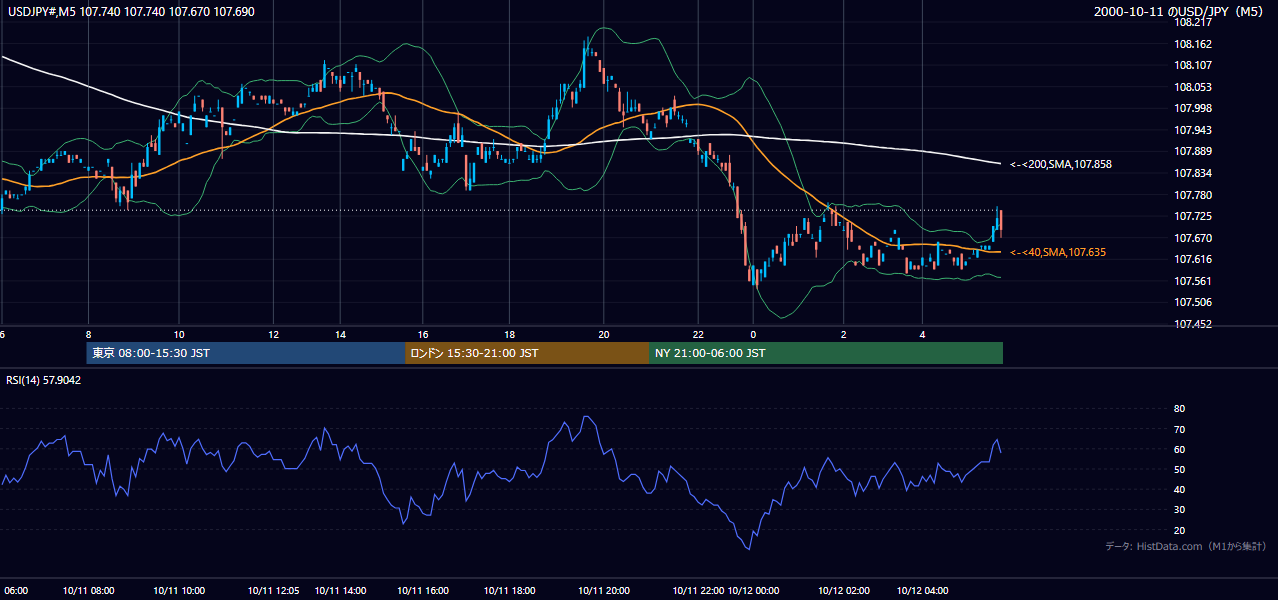Screen dimensions: 1278x600
Task: Click the 200,SMA,107.858 moving average label
Action: click(x=1061, y=163)
